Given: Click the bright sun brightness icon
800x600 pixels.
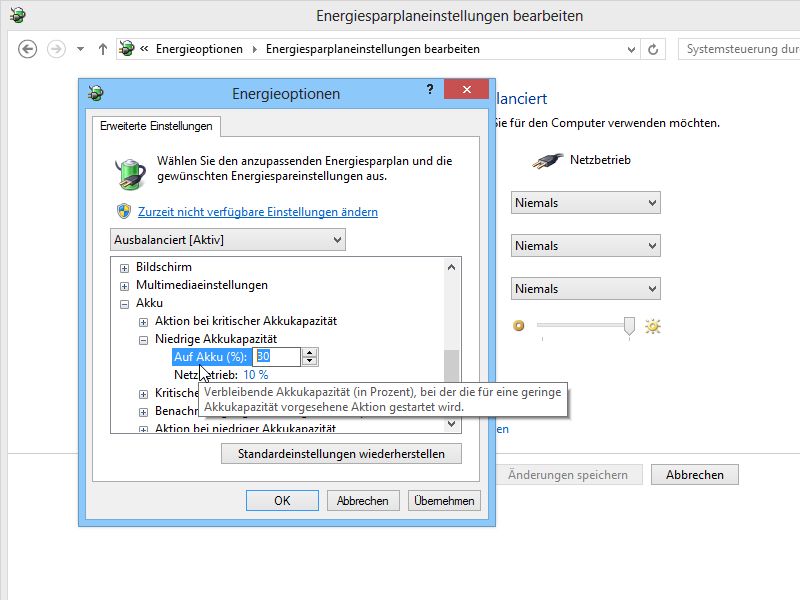Looking at the screenshot, I should tap(653, 326).
